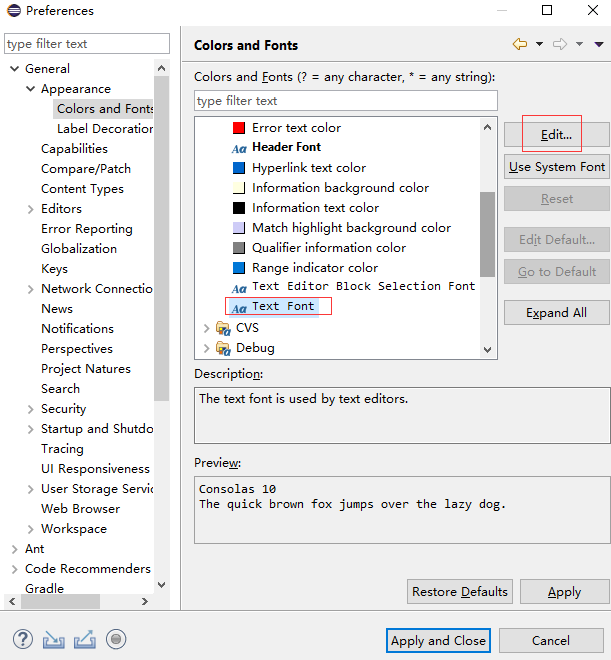Click the Import preferences icon
This screenshot has width=611, height=660.
[x=54, y=640]
